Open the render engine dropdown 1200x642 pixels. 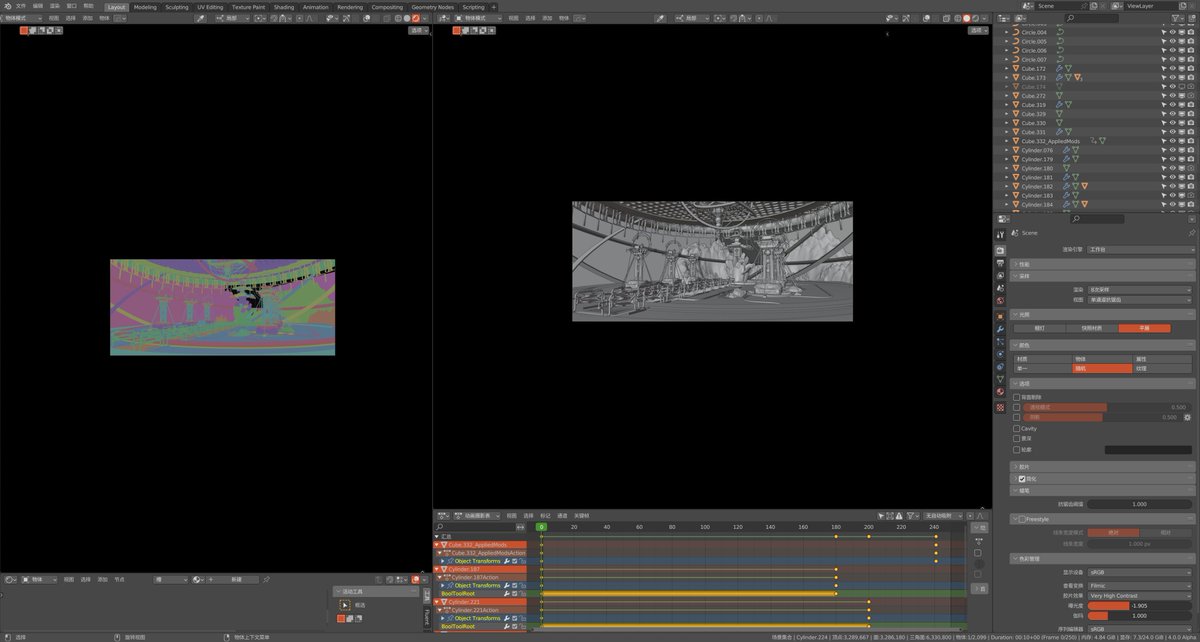coord(1140,249)
